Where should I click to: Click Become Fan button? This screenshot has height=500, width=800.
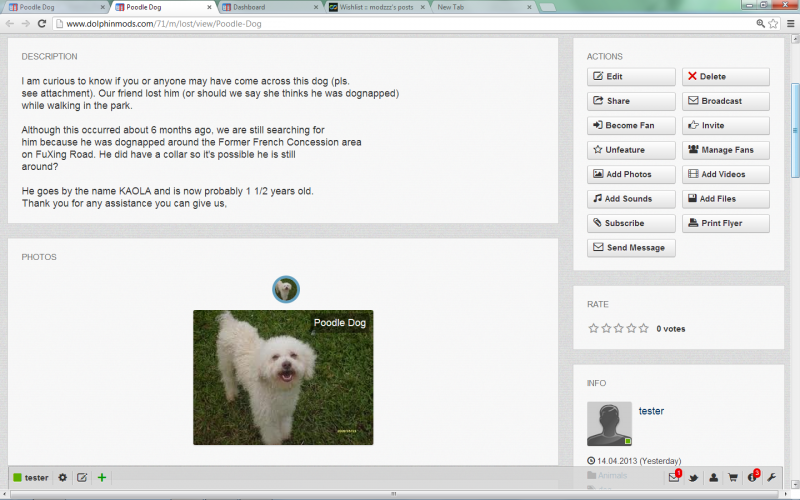(631, 126)
